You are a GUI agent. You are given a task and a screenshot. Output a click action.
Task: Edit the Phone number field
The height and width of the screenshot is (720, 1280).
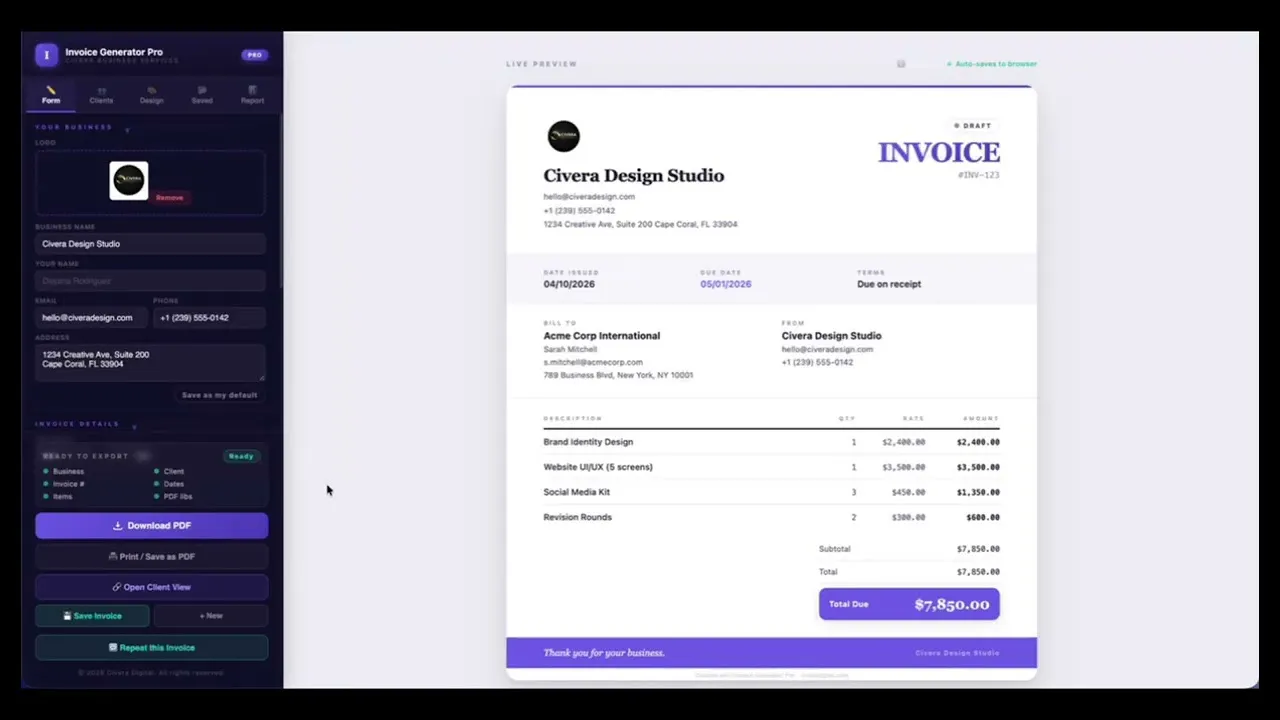[209, 318]
